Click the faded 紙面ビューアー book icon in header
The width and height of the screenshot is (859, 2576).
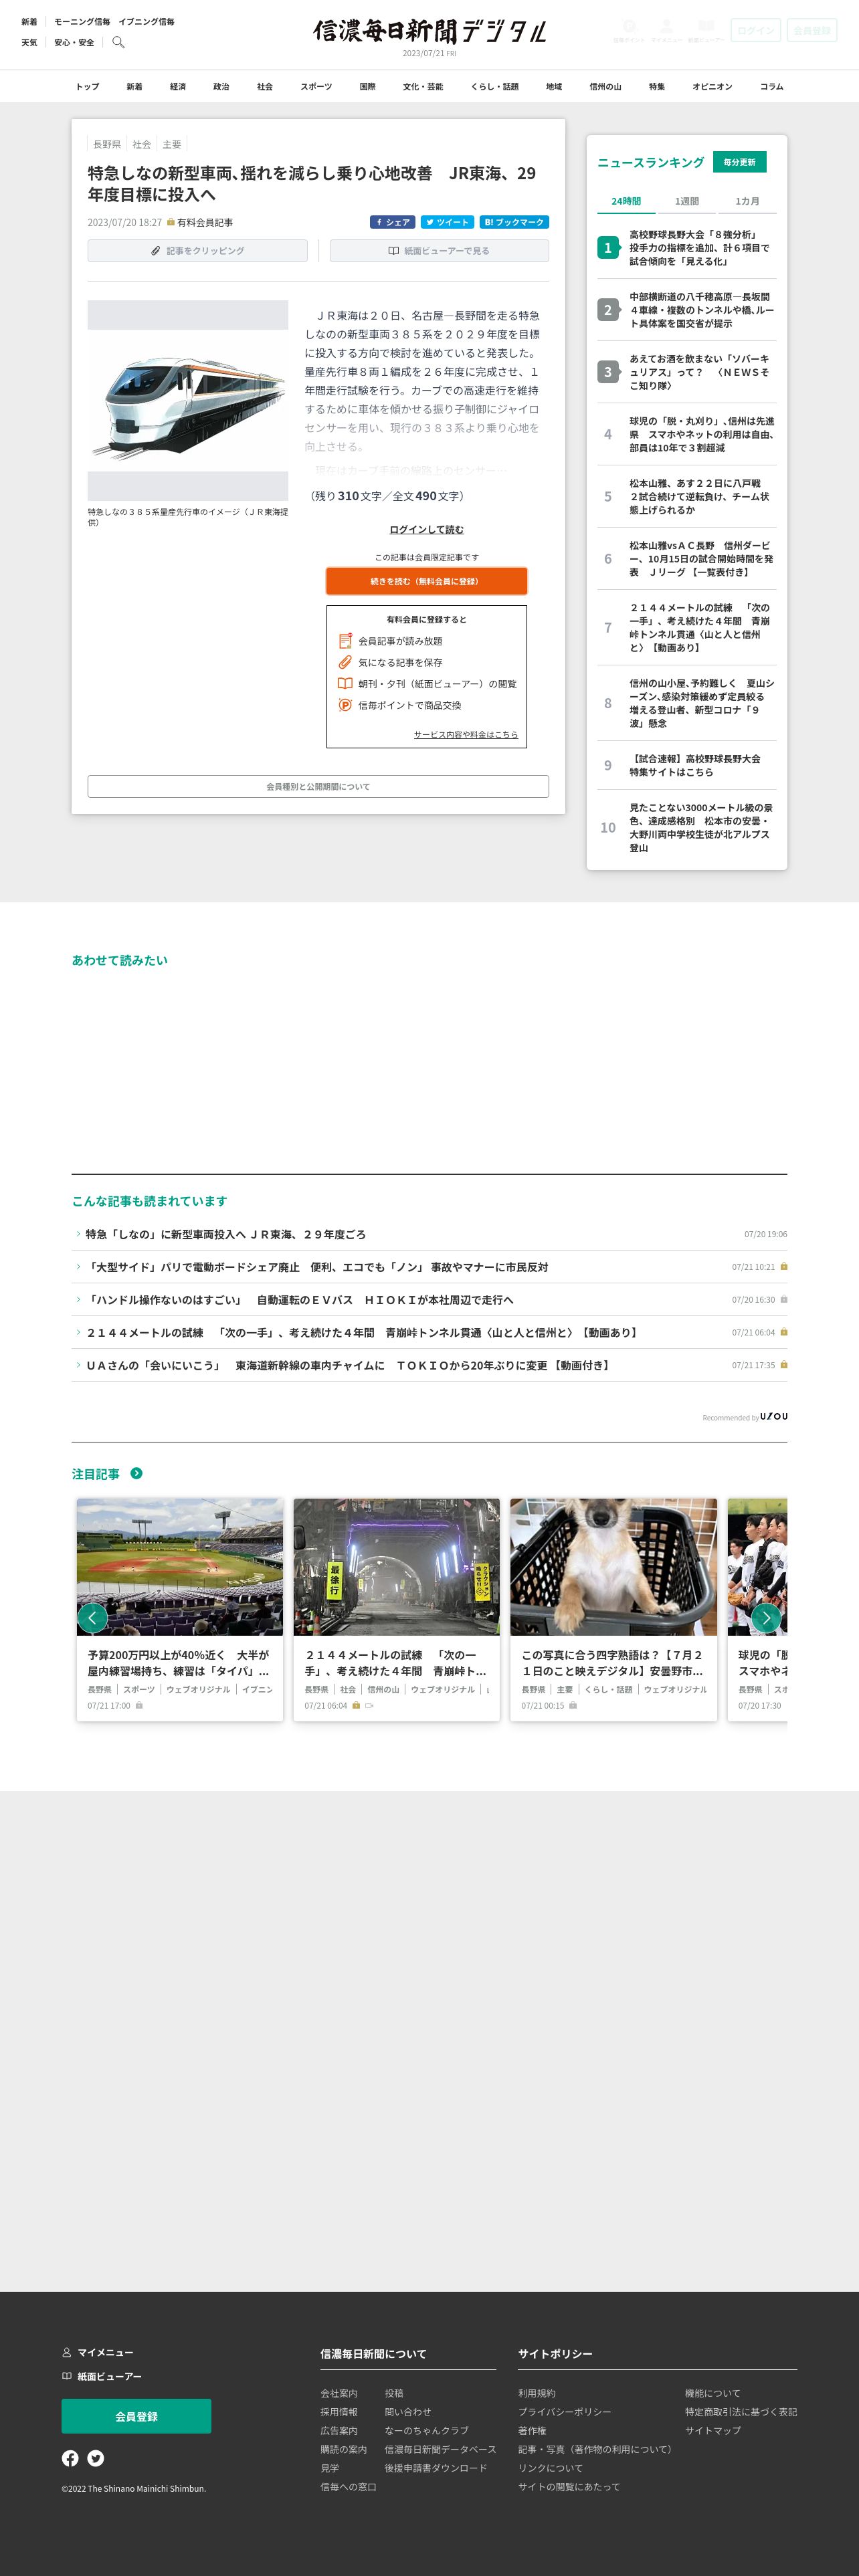coord(706,26)
